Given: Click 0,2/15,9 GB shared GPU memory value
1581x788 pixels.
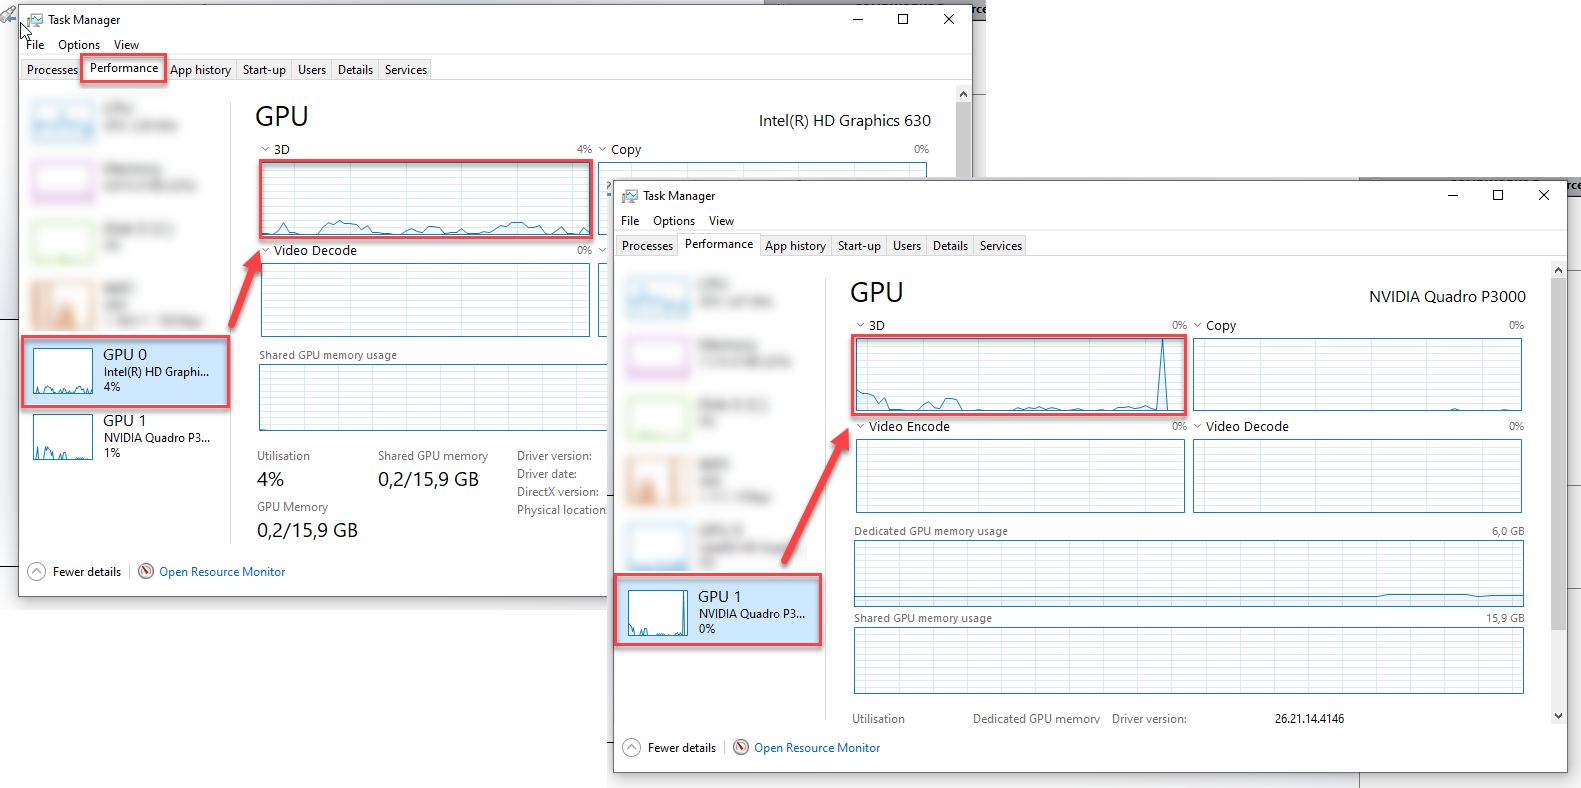Looking at the screenshot, I should click(428, 480).
